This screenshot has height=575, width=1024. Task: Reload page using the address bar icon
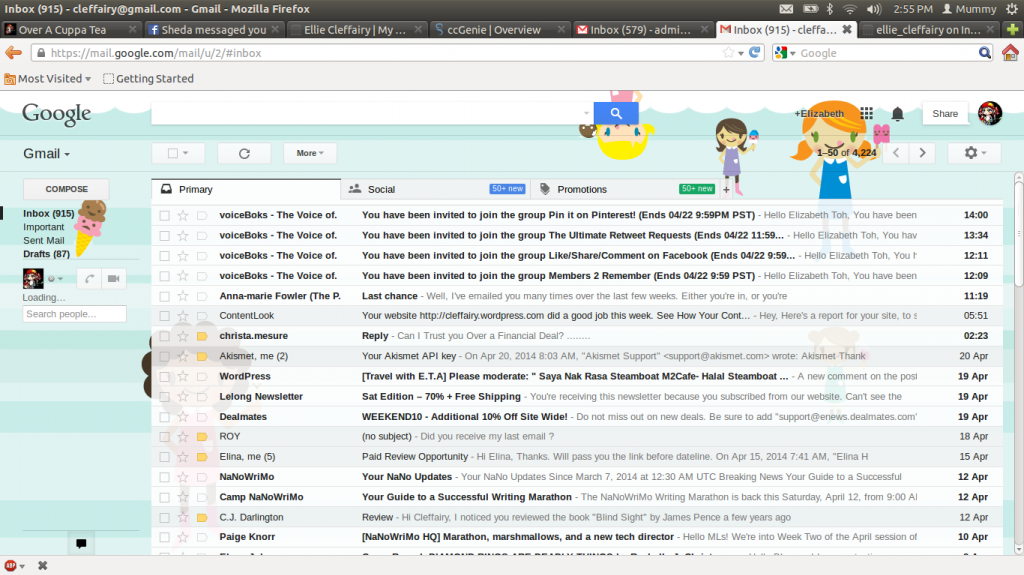(755, 53)
